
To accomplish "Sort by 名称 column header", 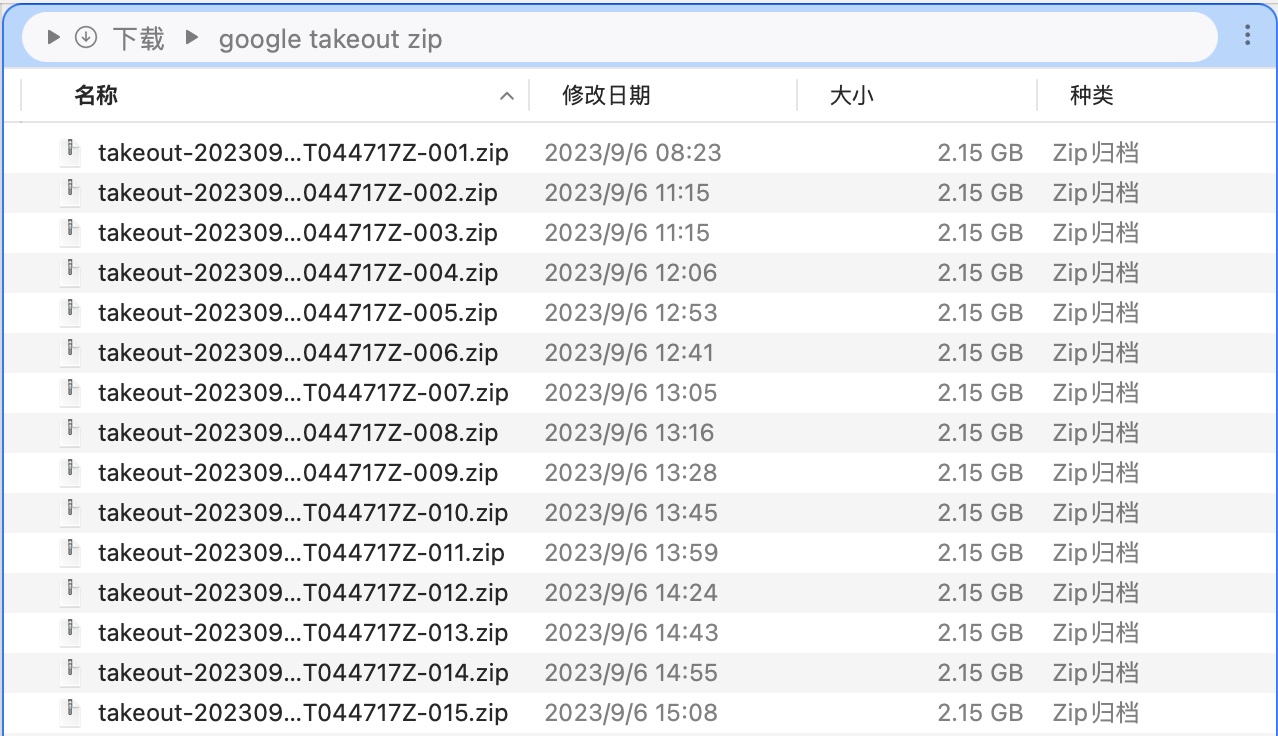I will coord(96,95).
